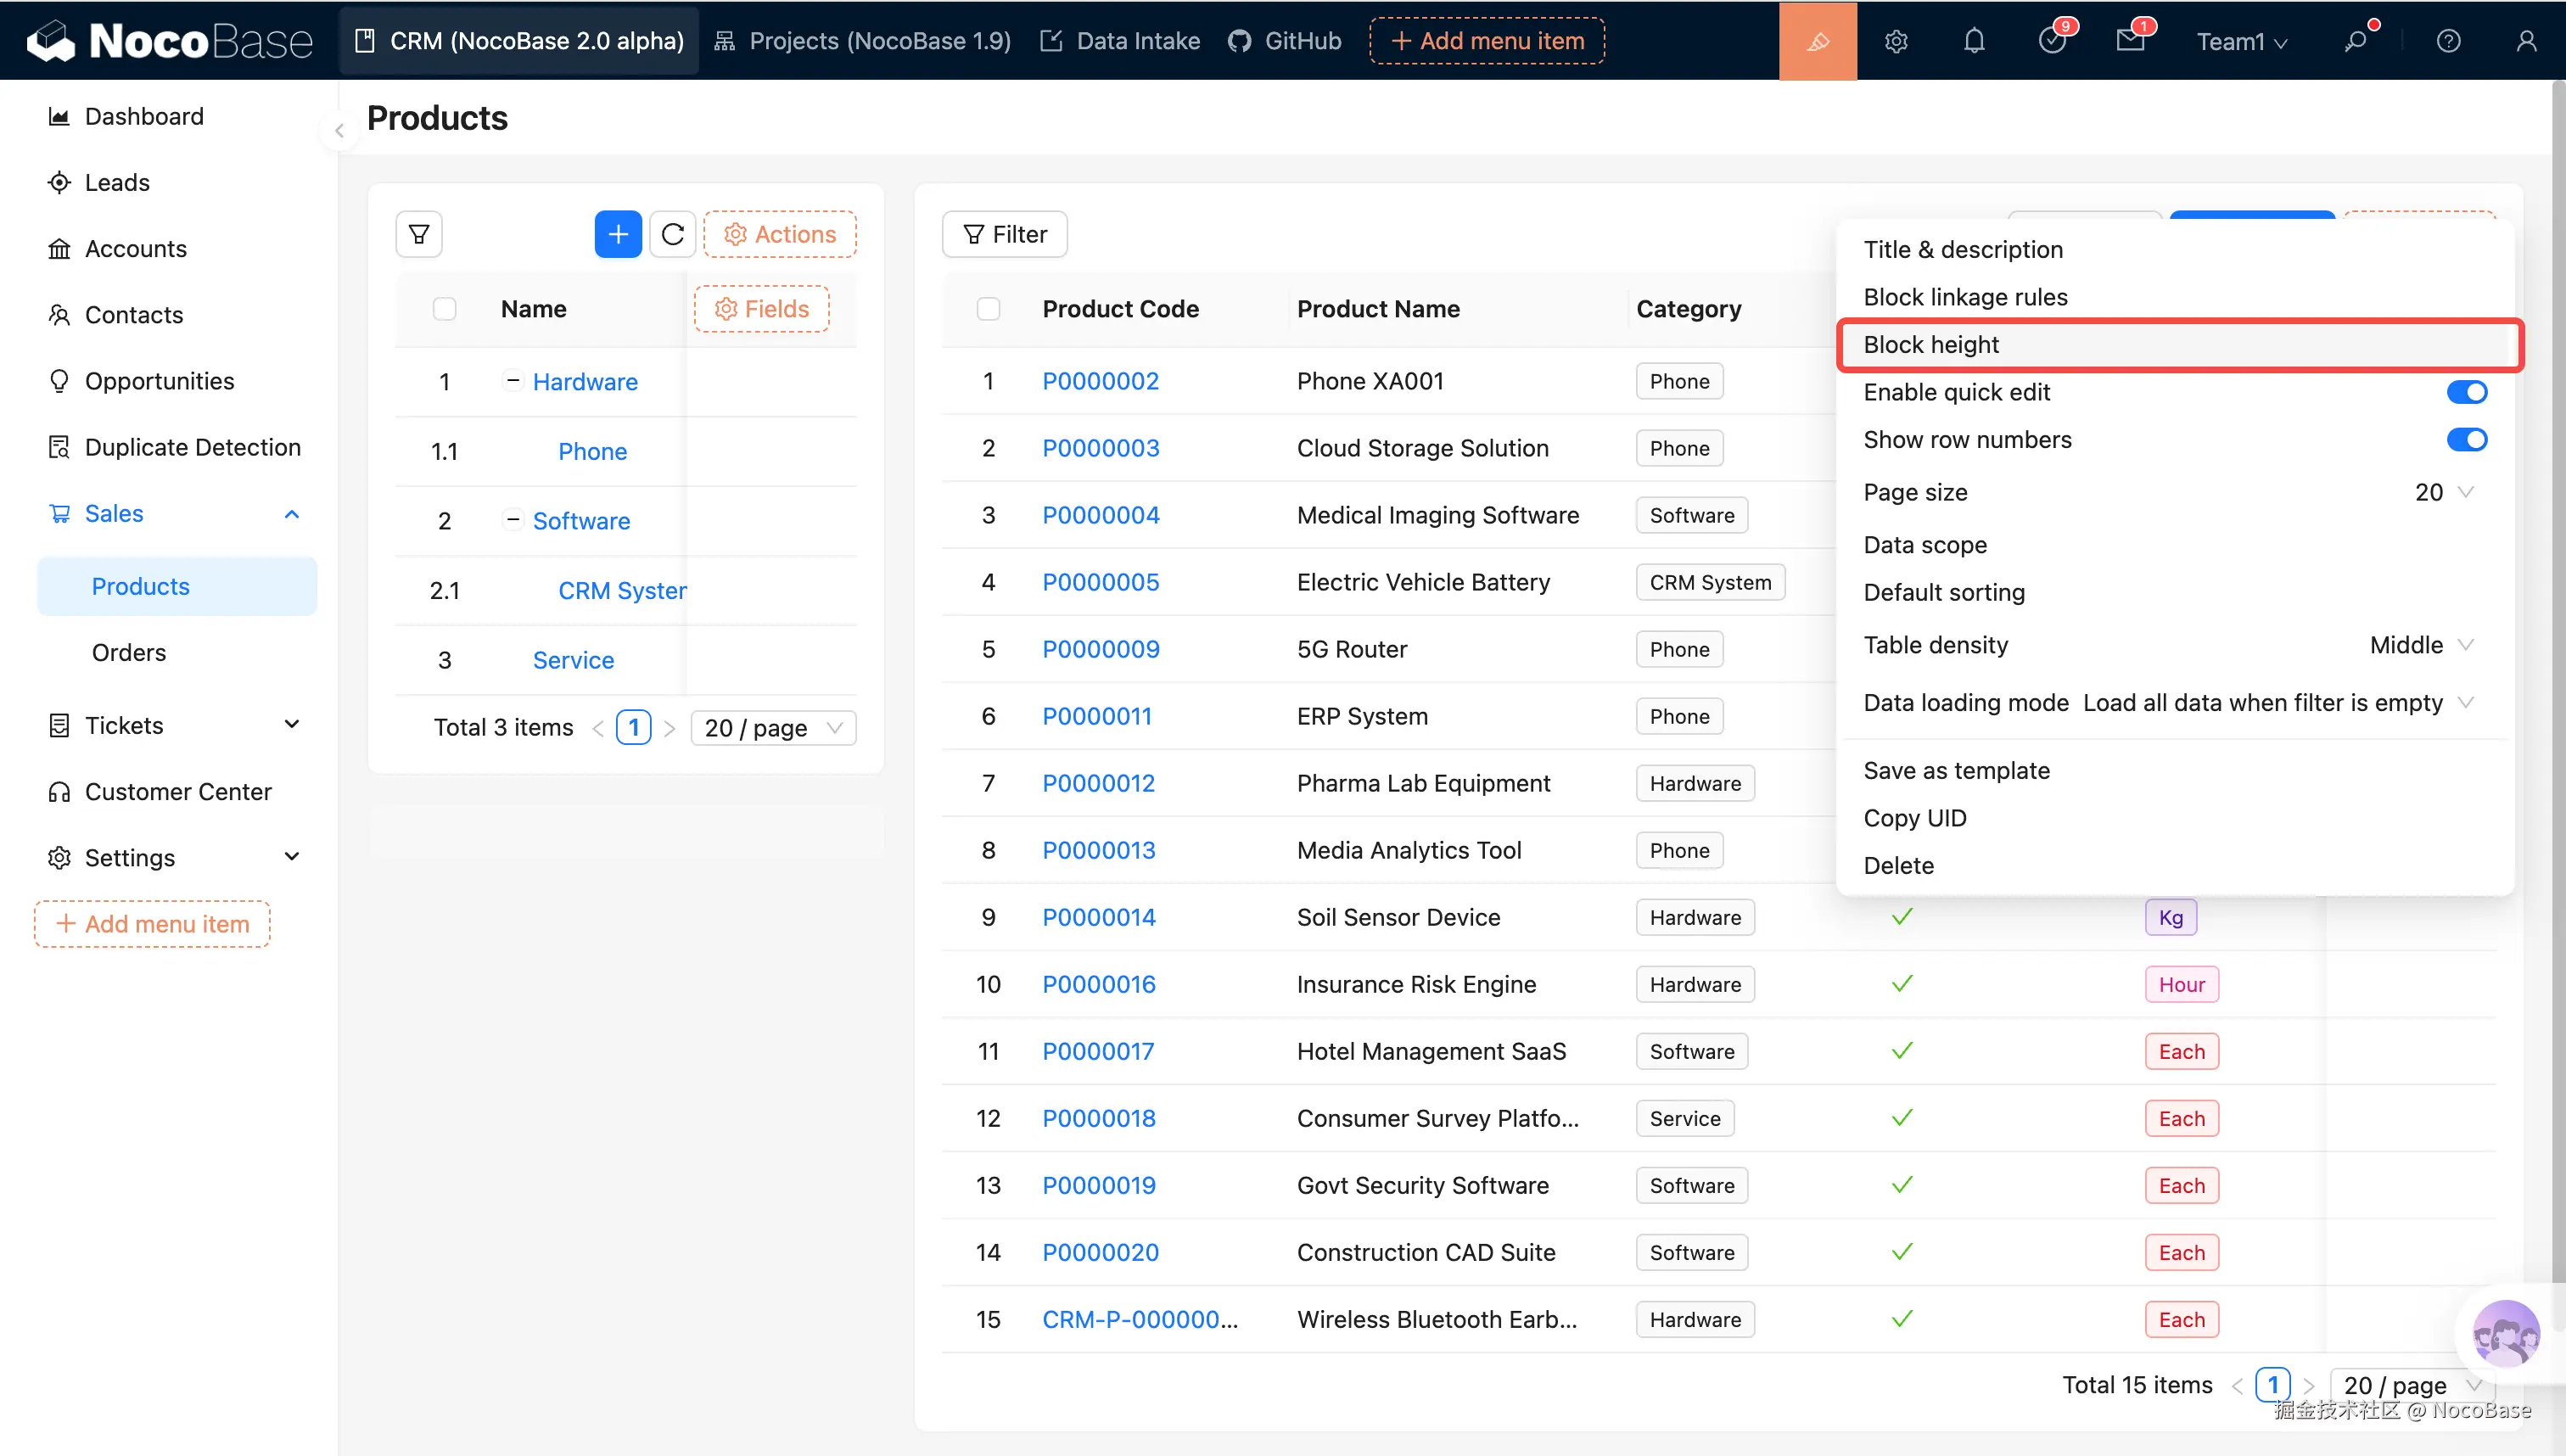Screen dimensions: 2566x1456
Task: Select Data scope menu entry
Action: (2175, 545)
